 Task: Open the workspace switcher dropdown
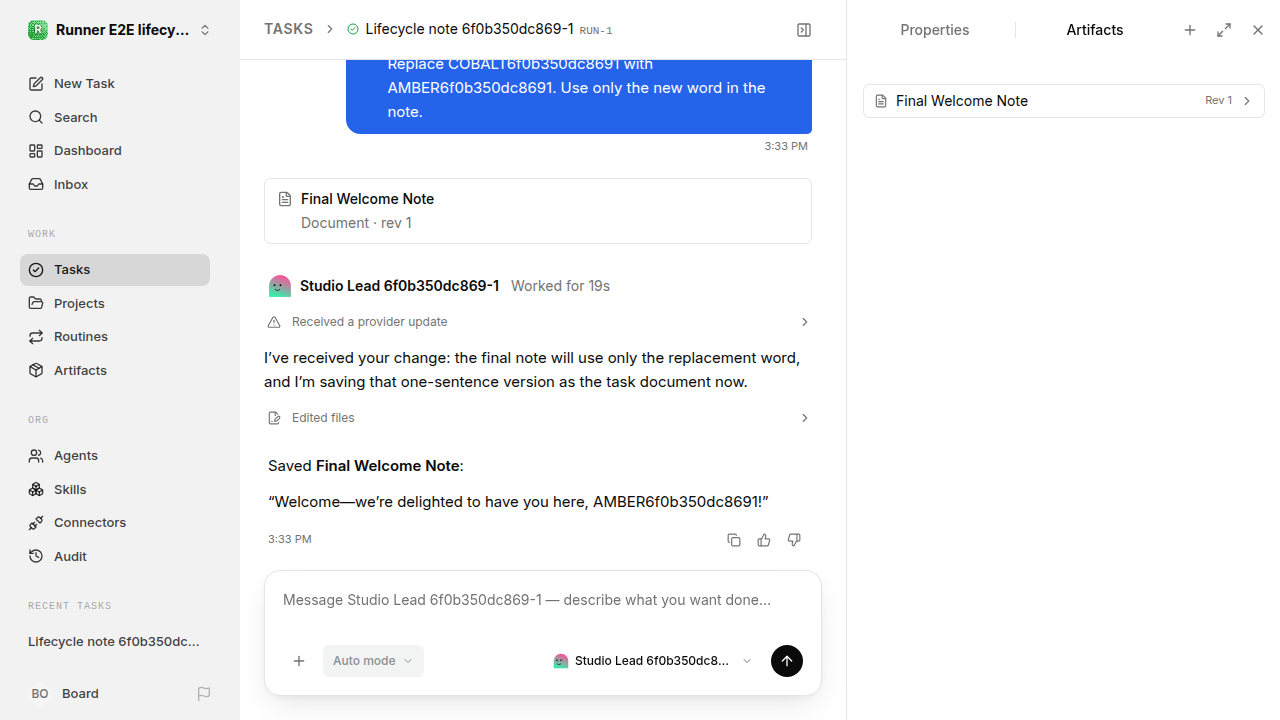tap(120, 30)
